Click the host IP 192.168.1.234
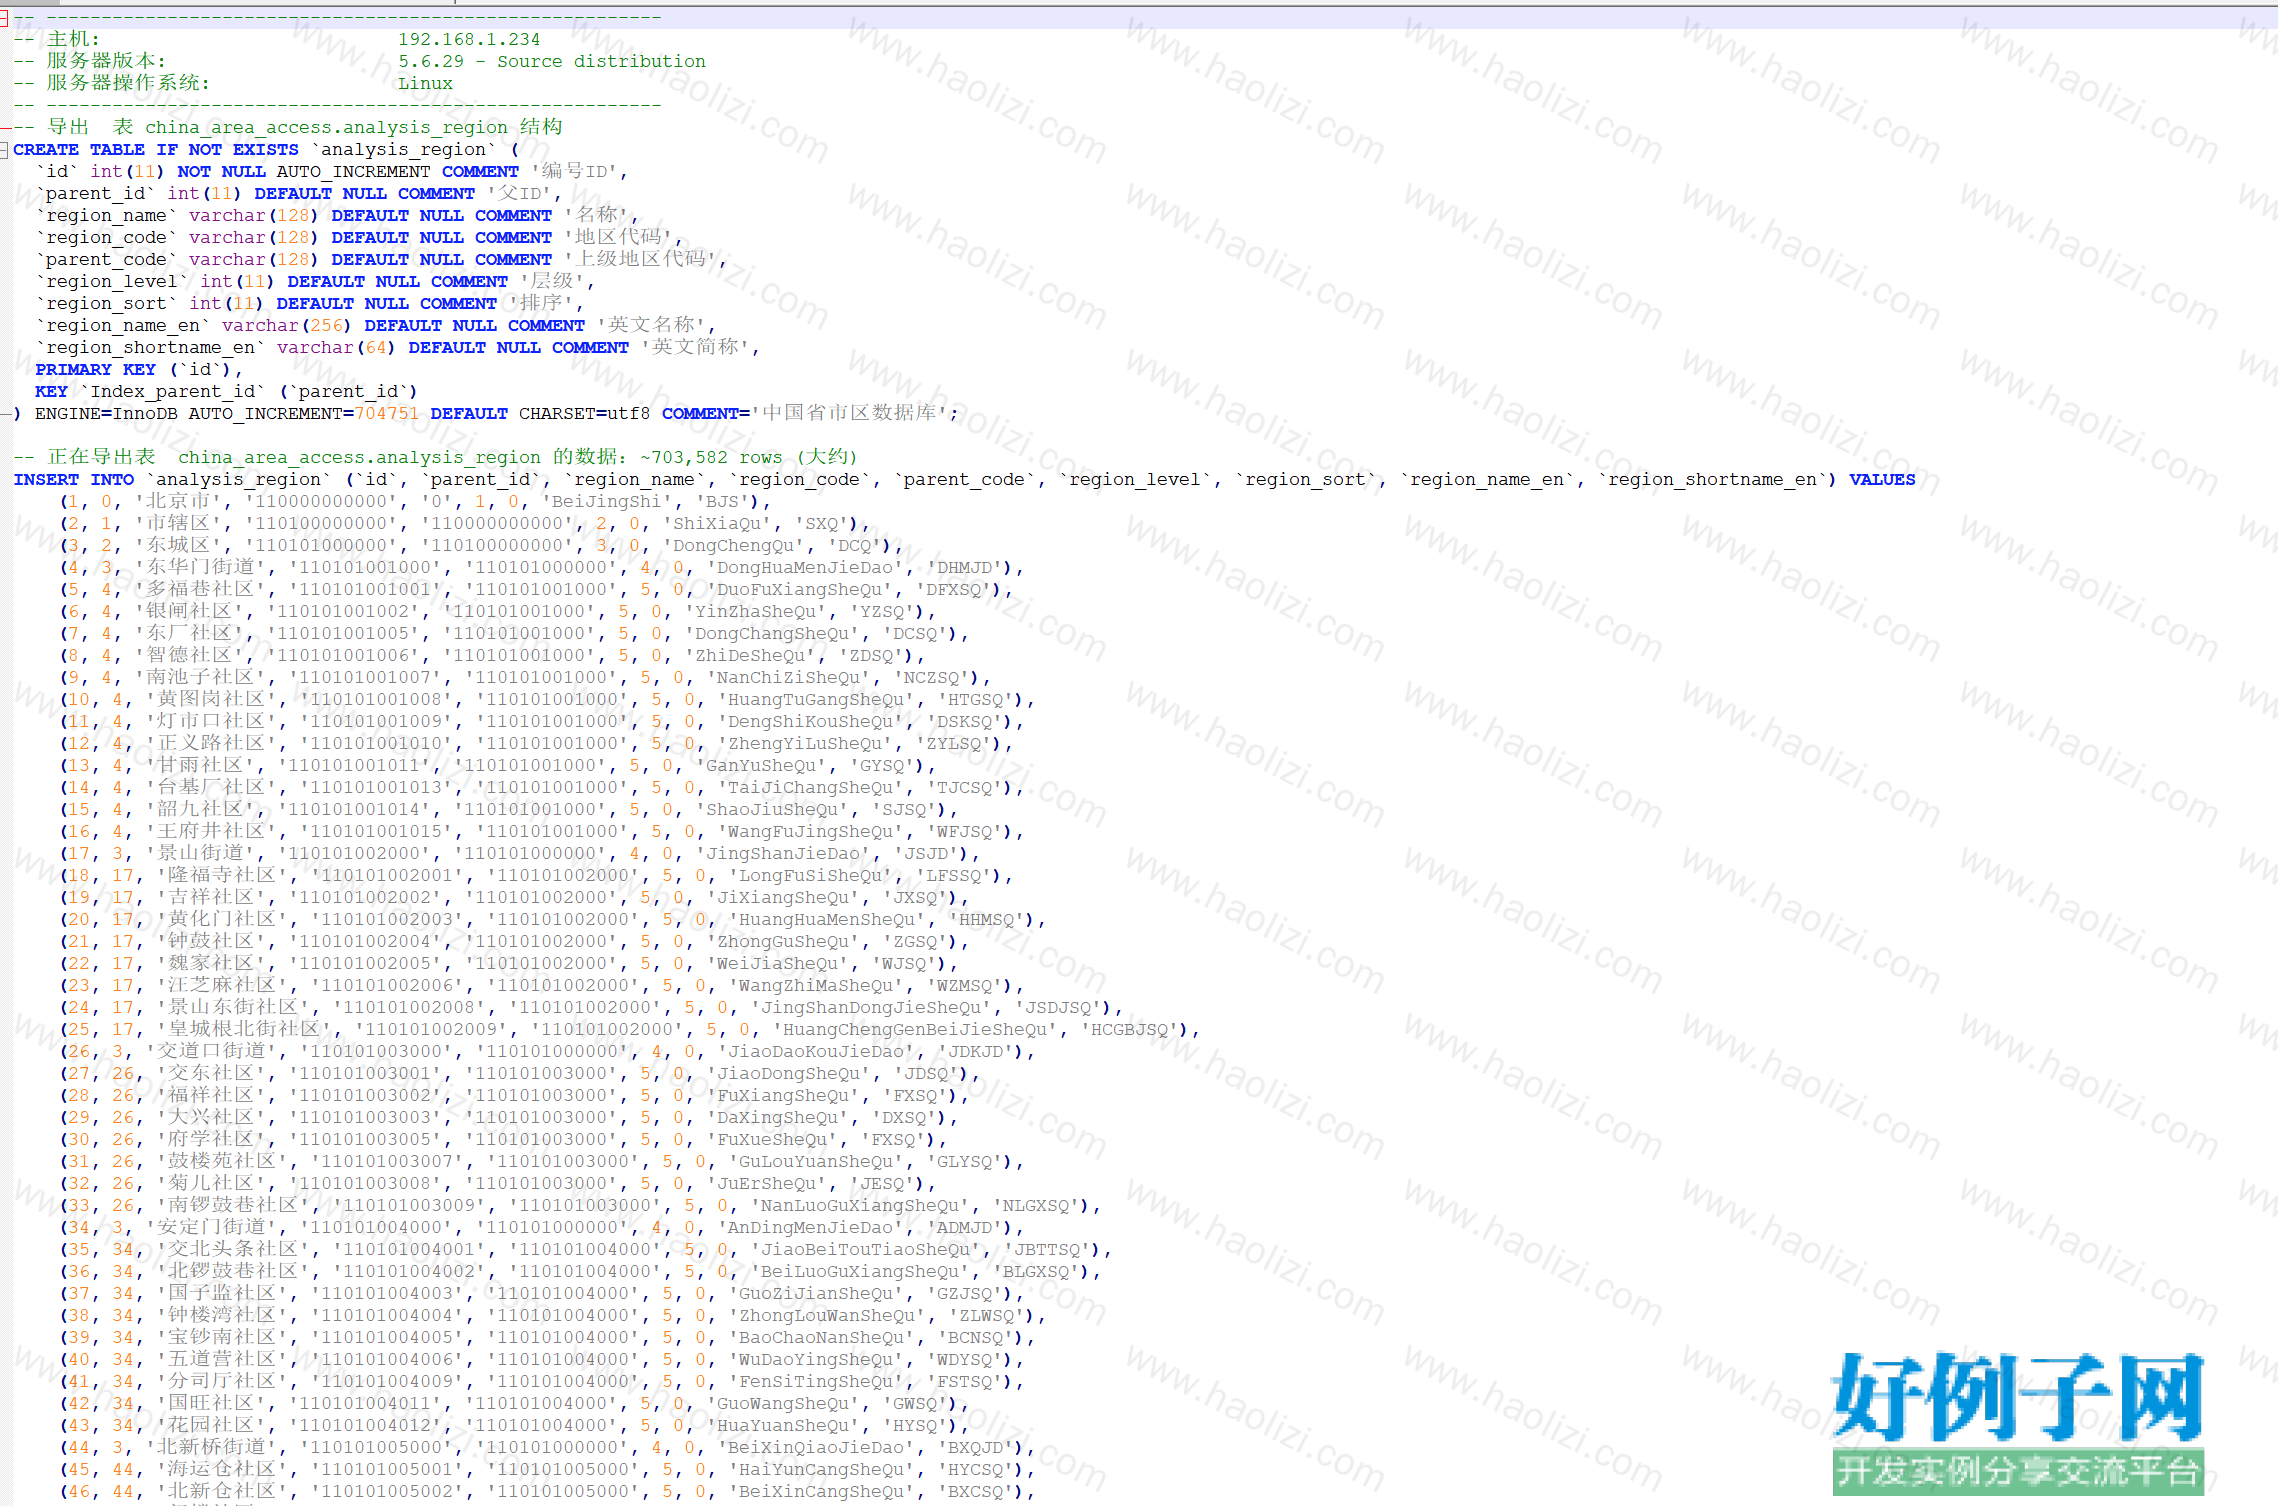The height and width of the screenshot is (1506, 2278). [469, 40]
